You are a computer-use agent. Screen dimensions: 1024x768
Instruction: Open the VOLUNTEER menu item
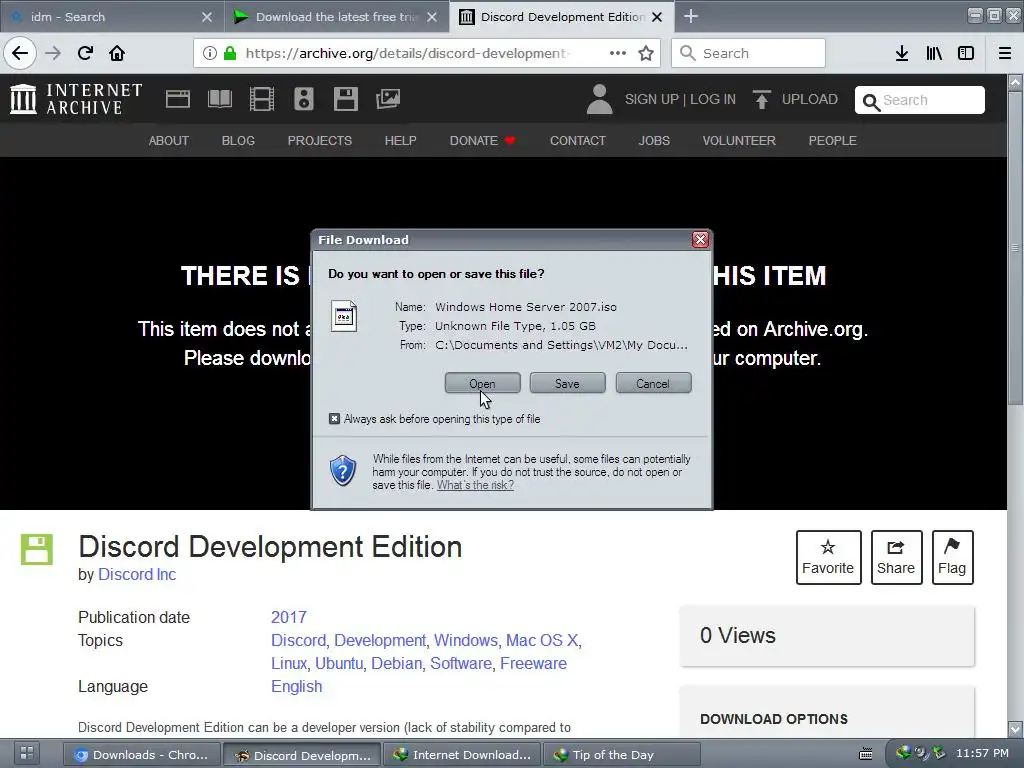pyautogui.click(x=739, y=140)
